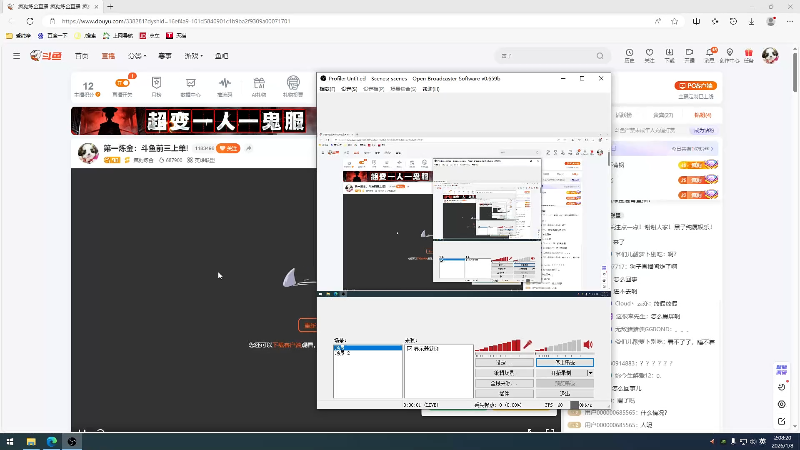Viewport: 800px width, 450px height.
Task: Open the dropdown arrow beside OBS record button
Action: (x=590, y=373)
